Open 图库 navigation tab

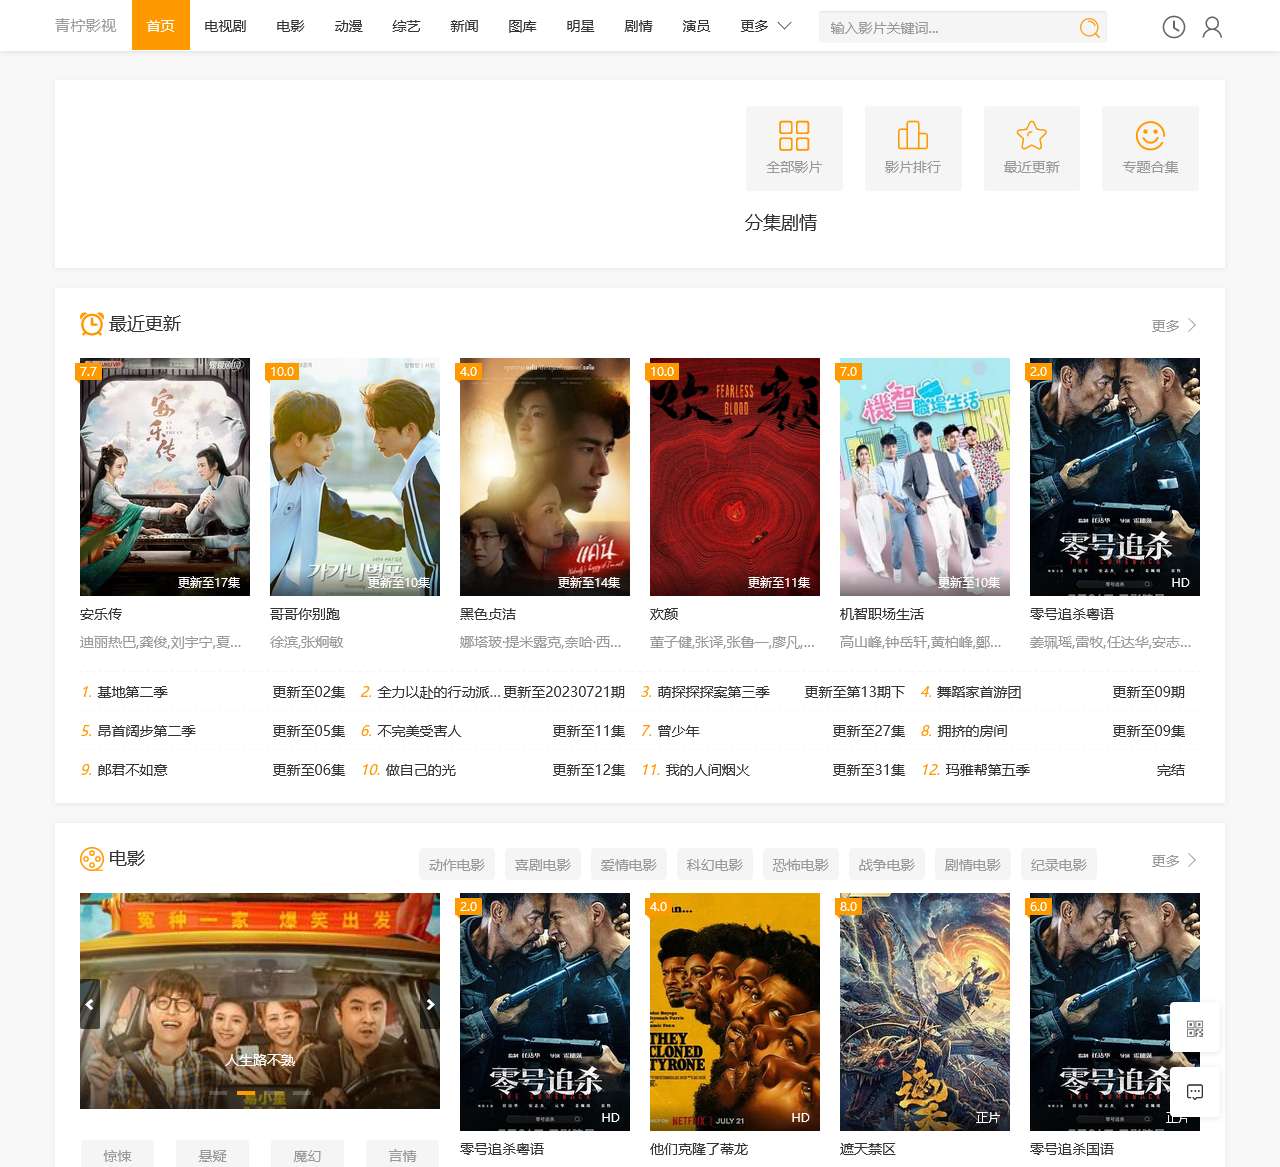tap(522, 26)
